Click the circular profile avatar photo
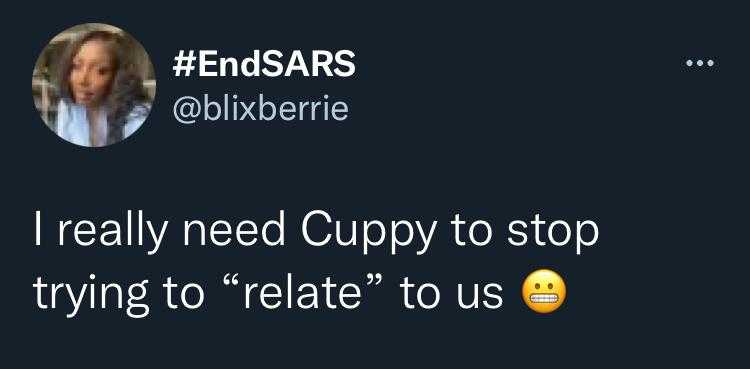 coord(94,85)
